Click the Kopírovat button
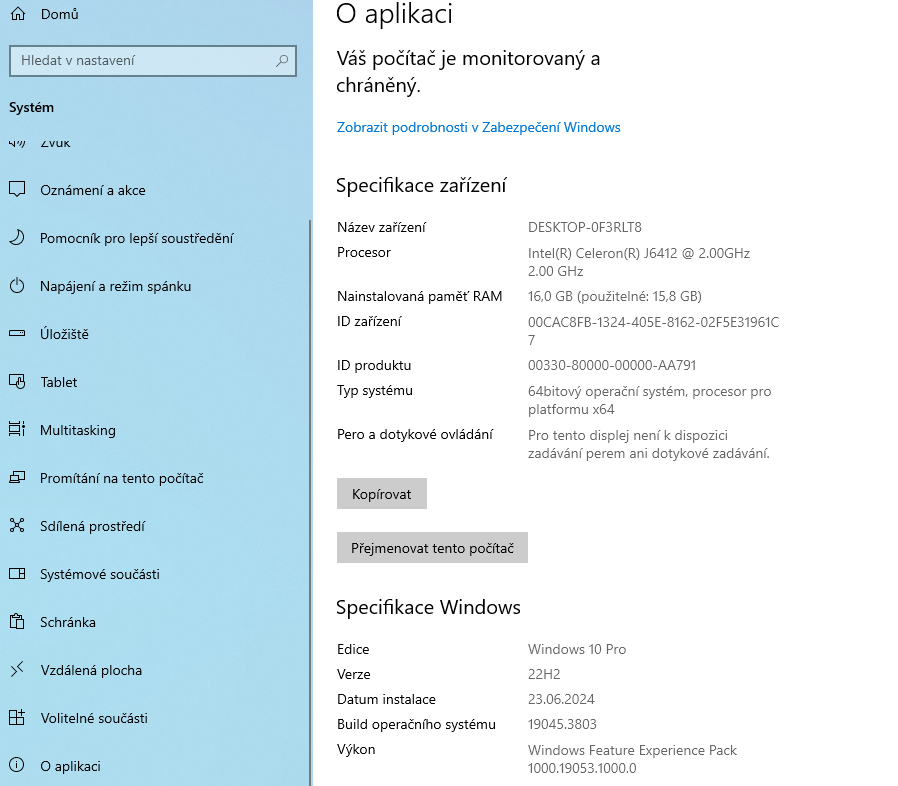898x786 pixels. tap(381, 493)
